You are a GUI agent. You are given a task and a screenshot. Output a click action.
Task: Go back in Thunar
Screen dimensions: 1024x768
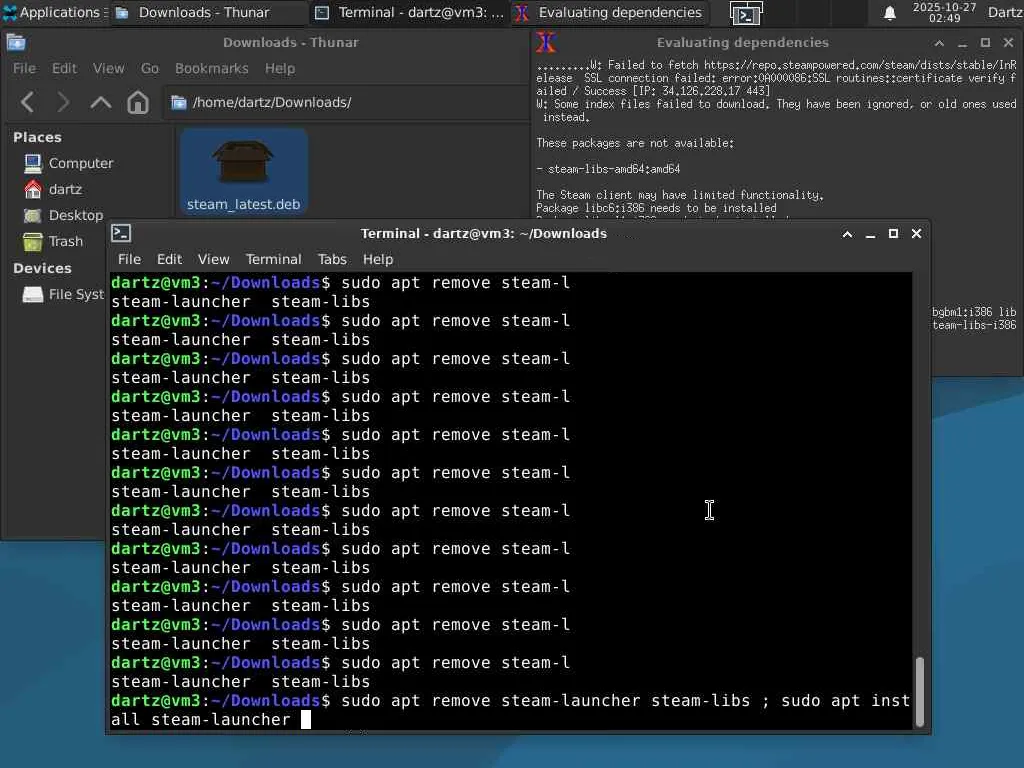click(x=27, y=103)
